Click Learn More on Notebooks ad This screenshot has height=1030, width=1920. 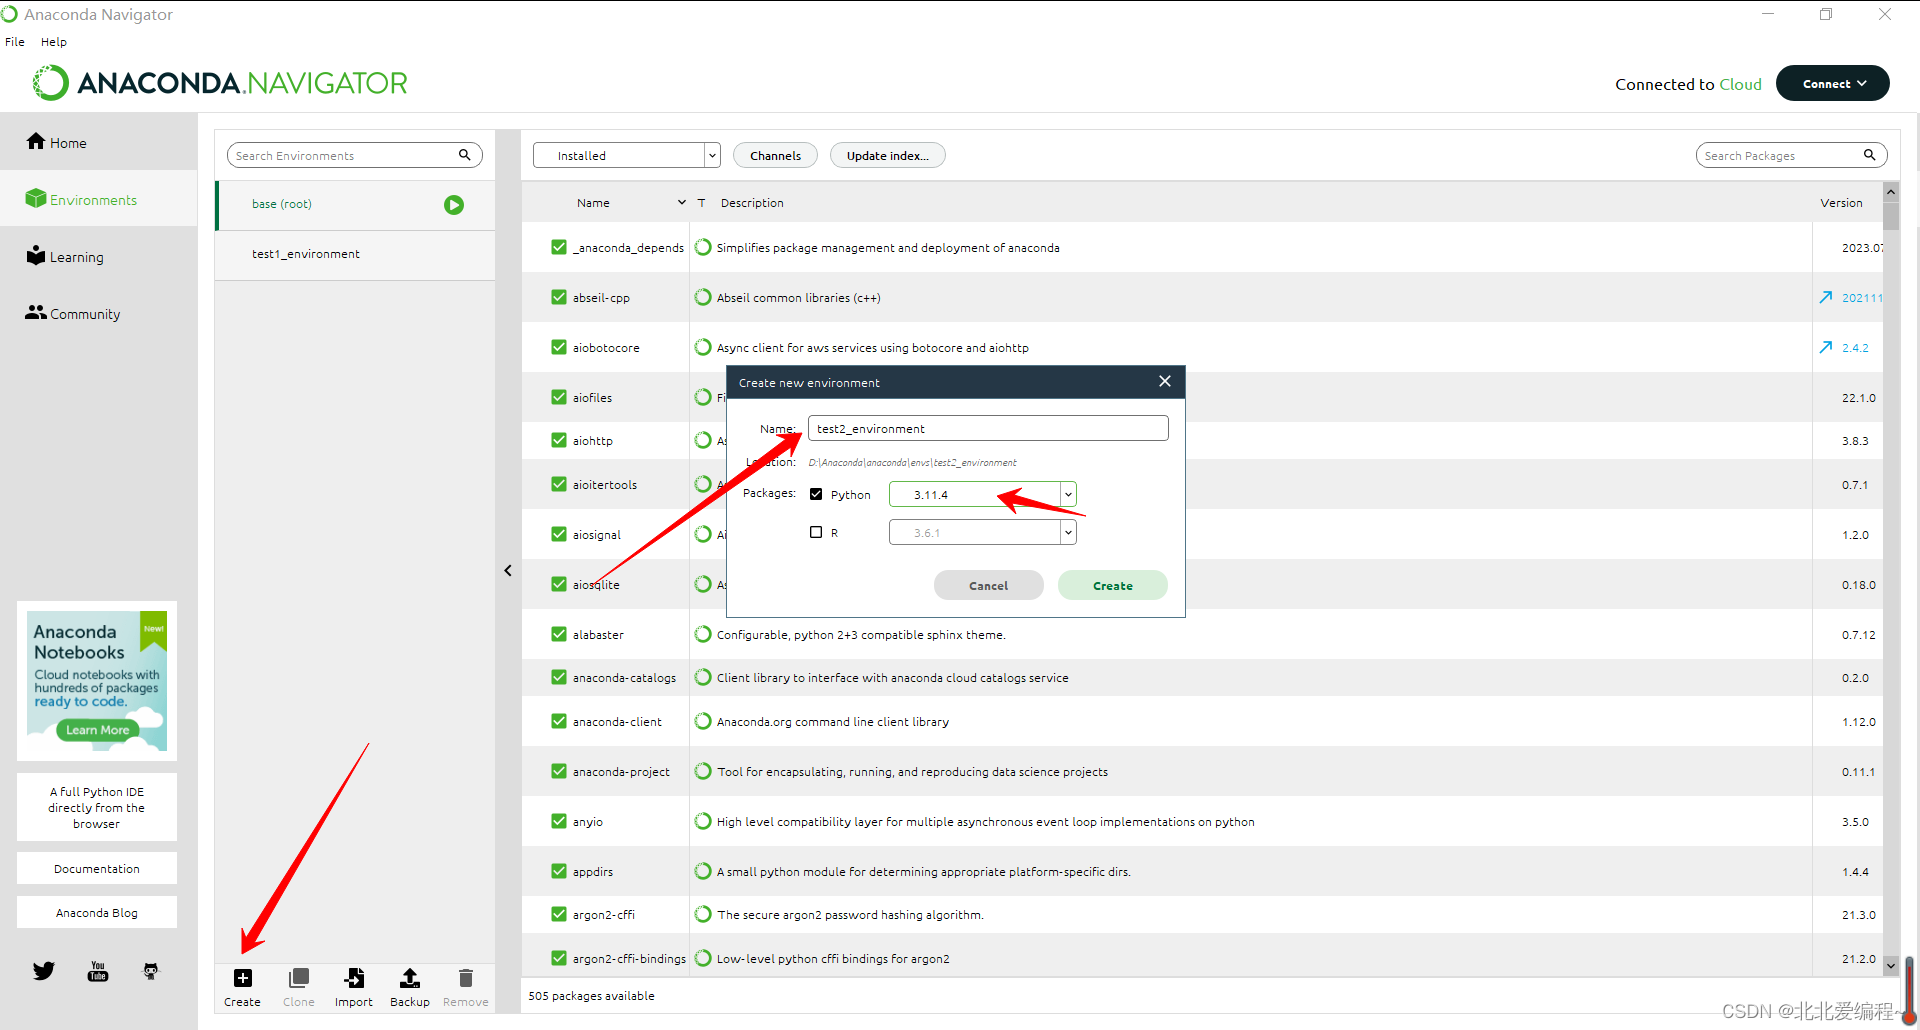click(x=97, y=730)
